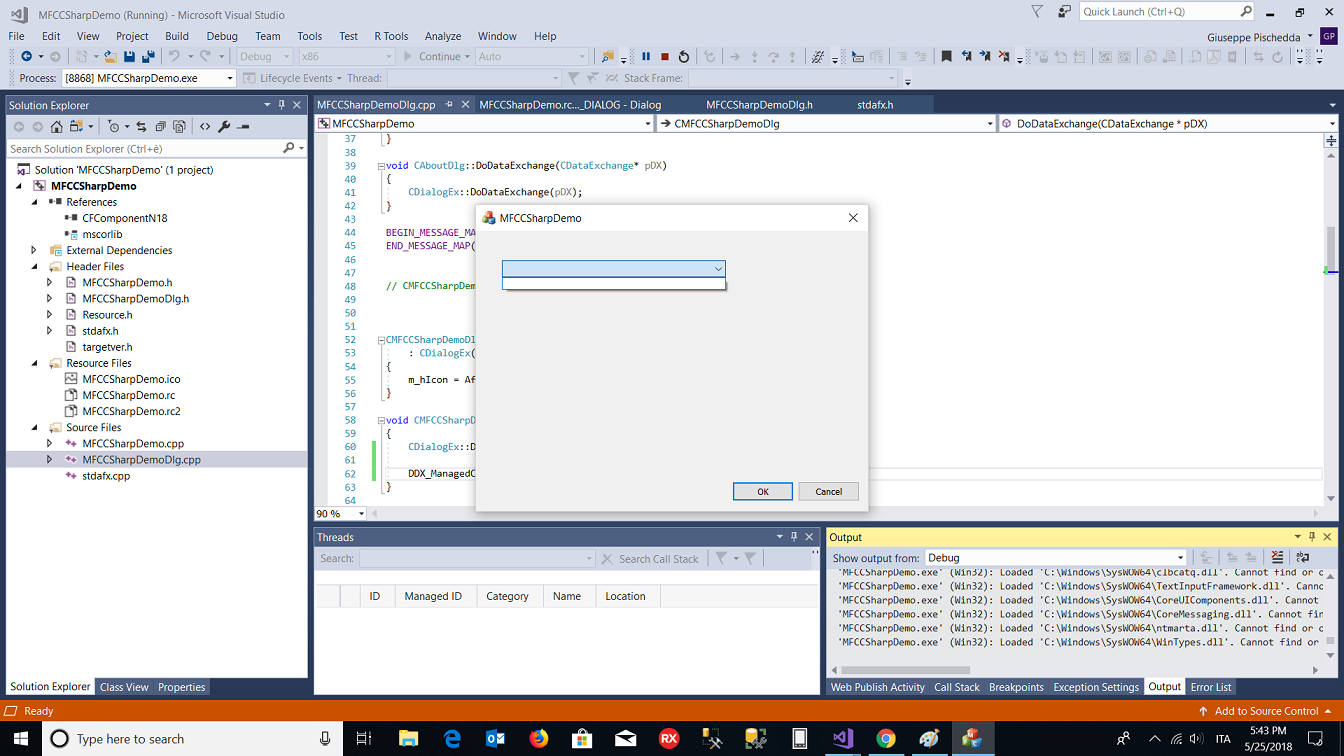
Task: Click Type here to search on taskbar
Action: coord(191,739)
